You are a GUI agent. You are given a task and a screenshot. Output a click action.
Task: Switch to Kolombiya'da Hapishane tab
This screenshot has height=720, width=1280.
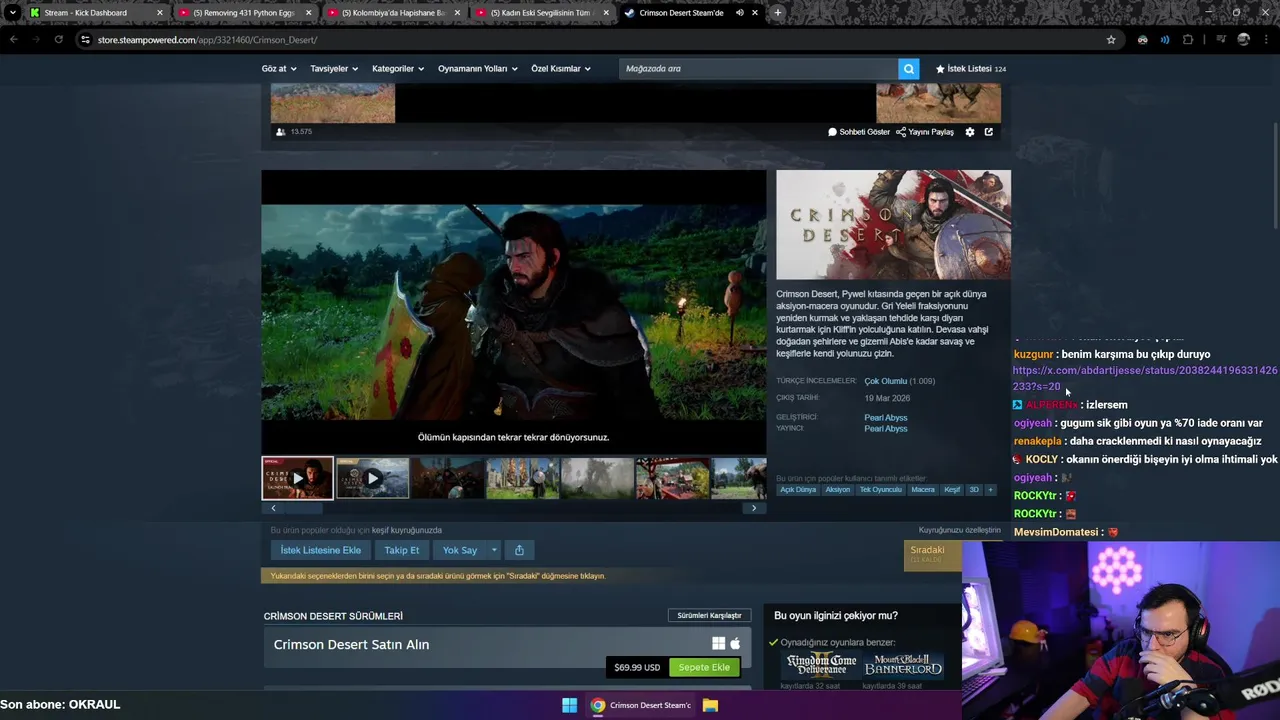point(392,13)
